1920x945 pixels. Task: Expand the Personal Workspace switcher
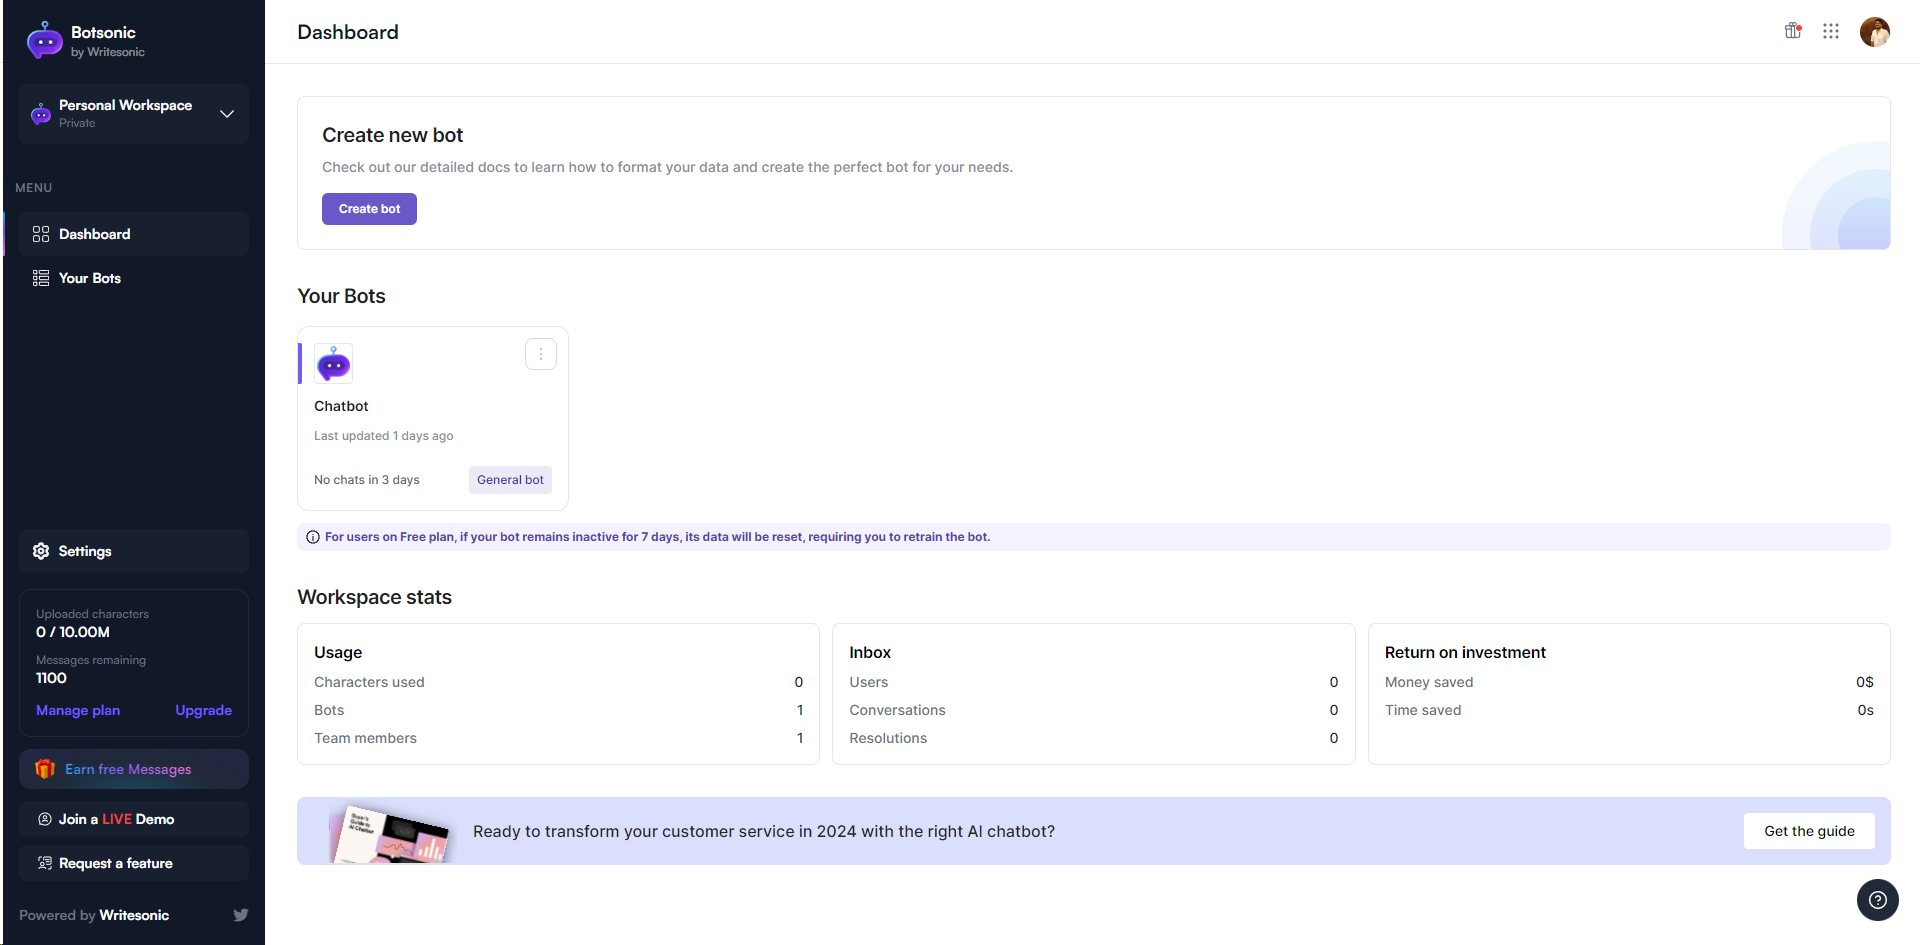pos(227,114)
